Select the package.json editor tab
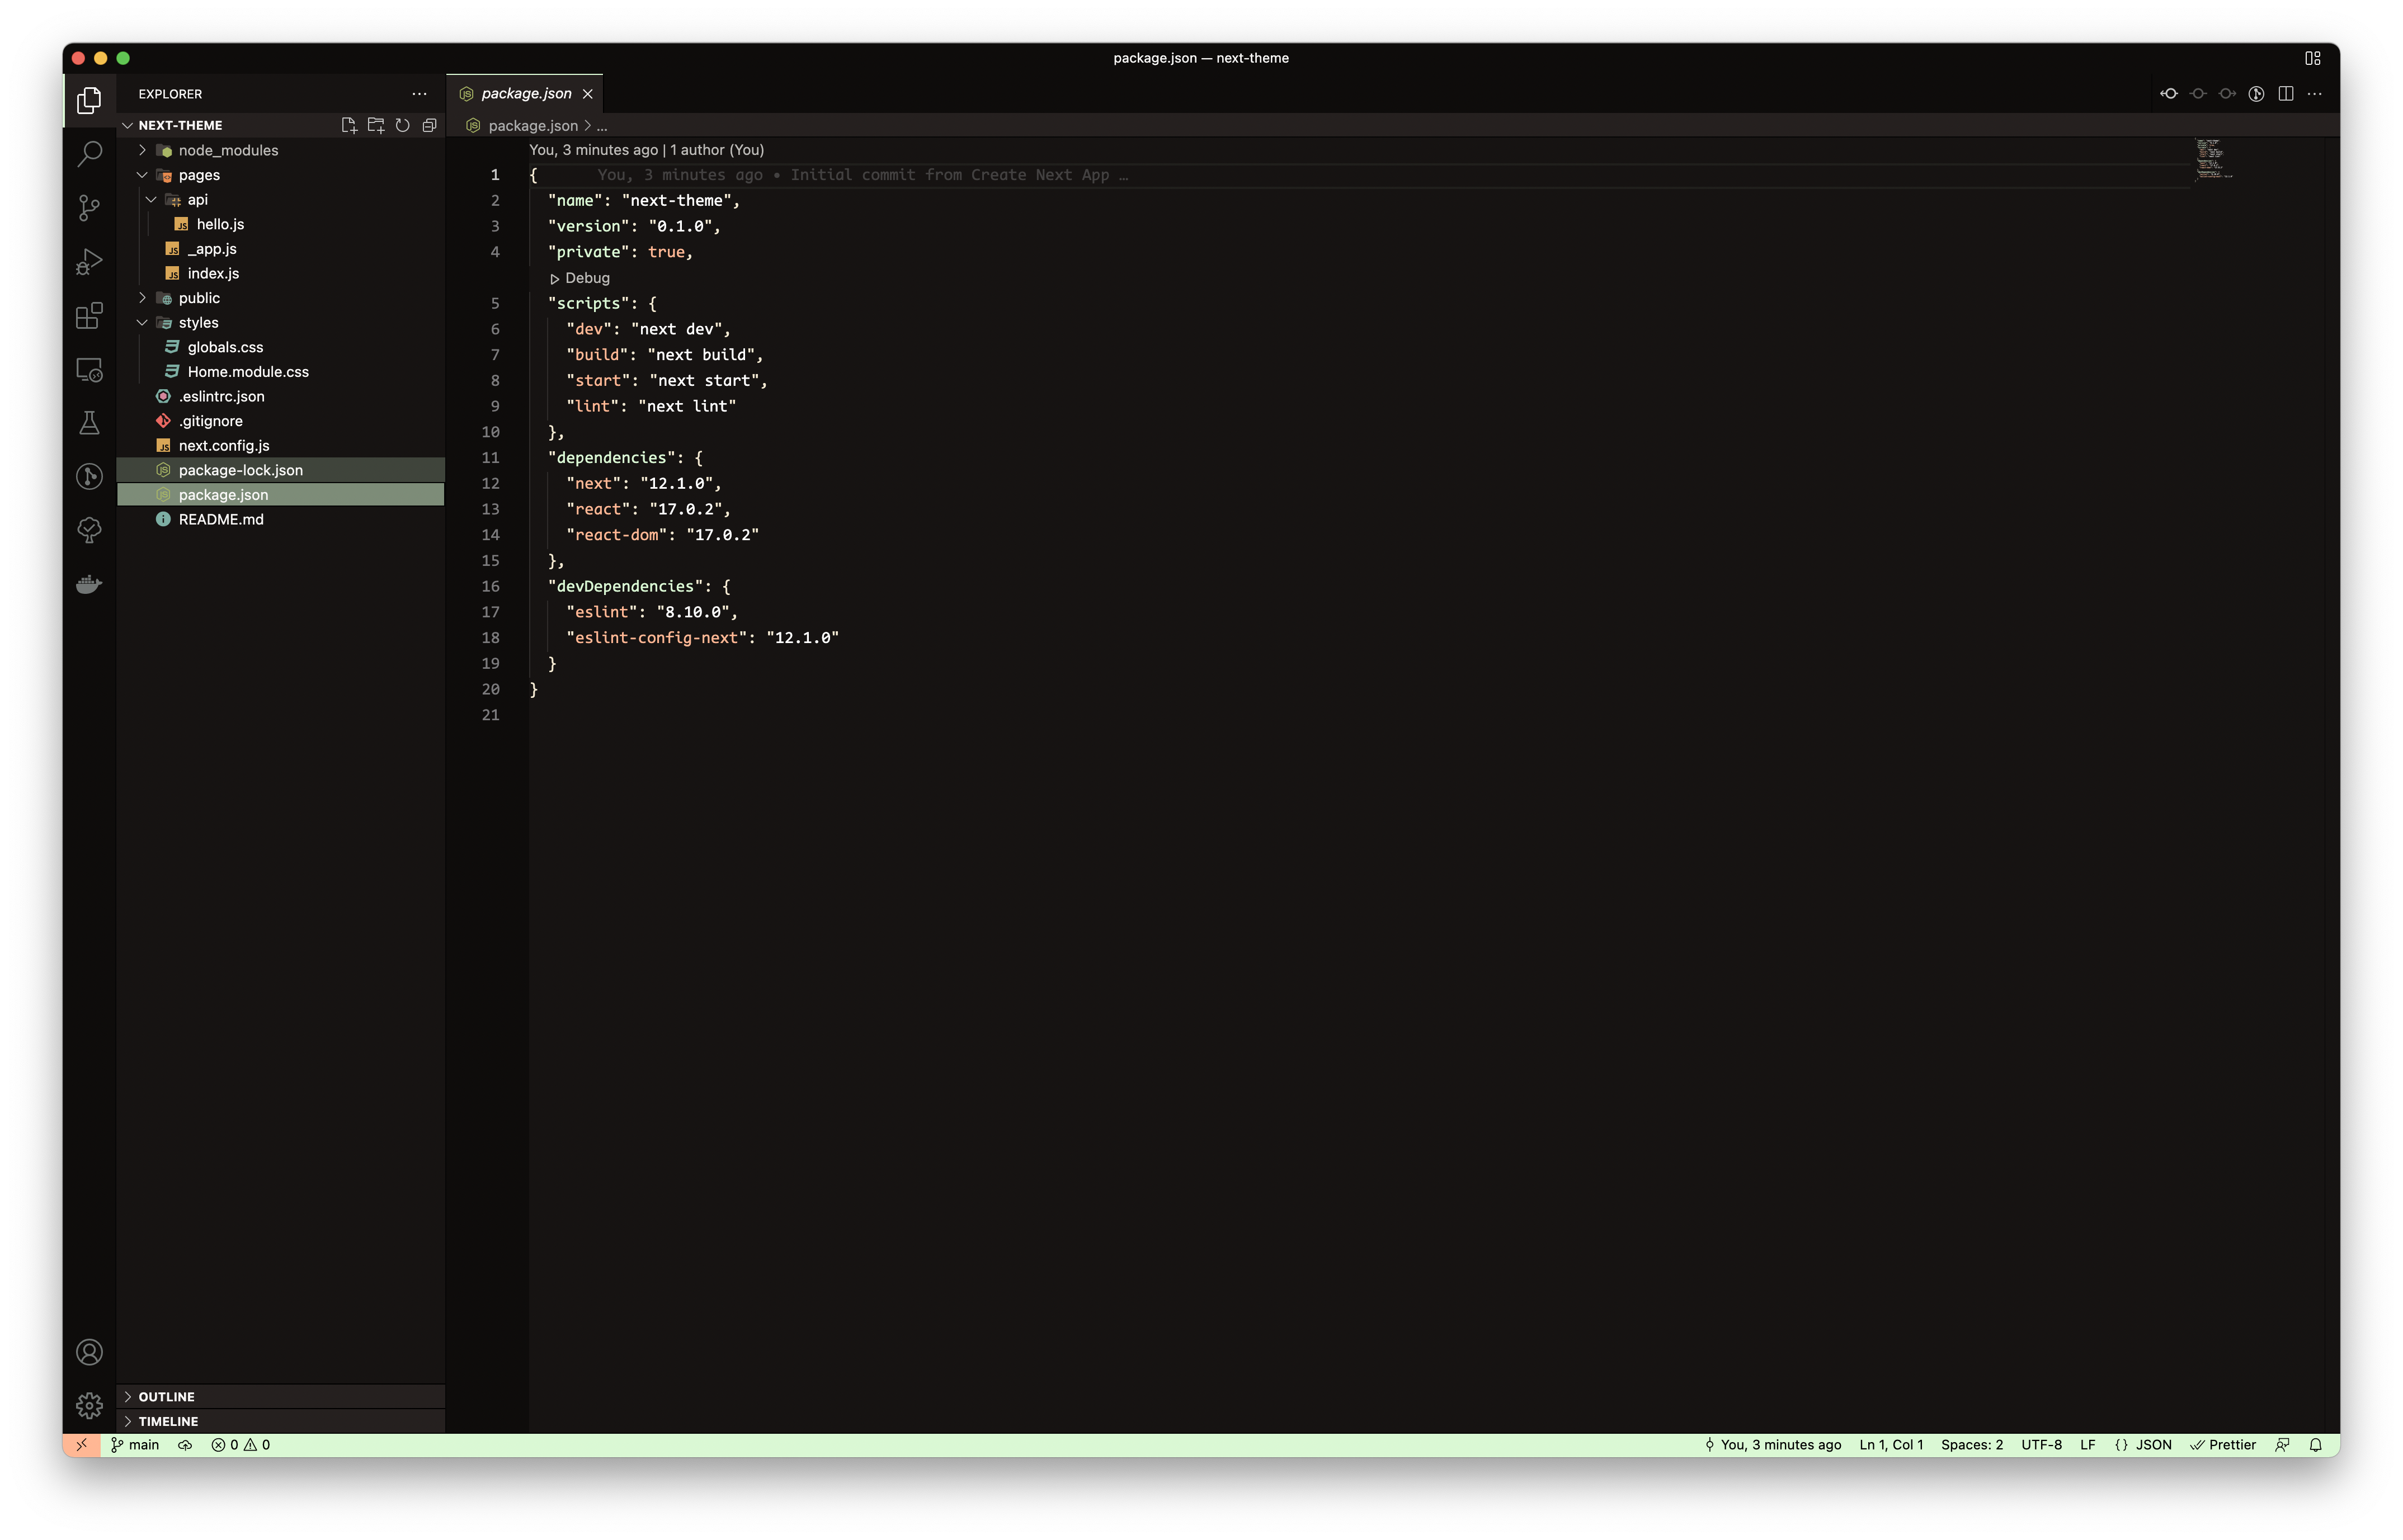The image size is (2403, 1540). (526, 93)
